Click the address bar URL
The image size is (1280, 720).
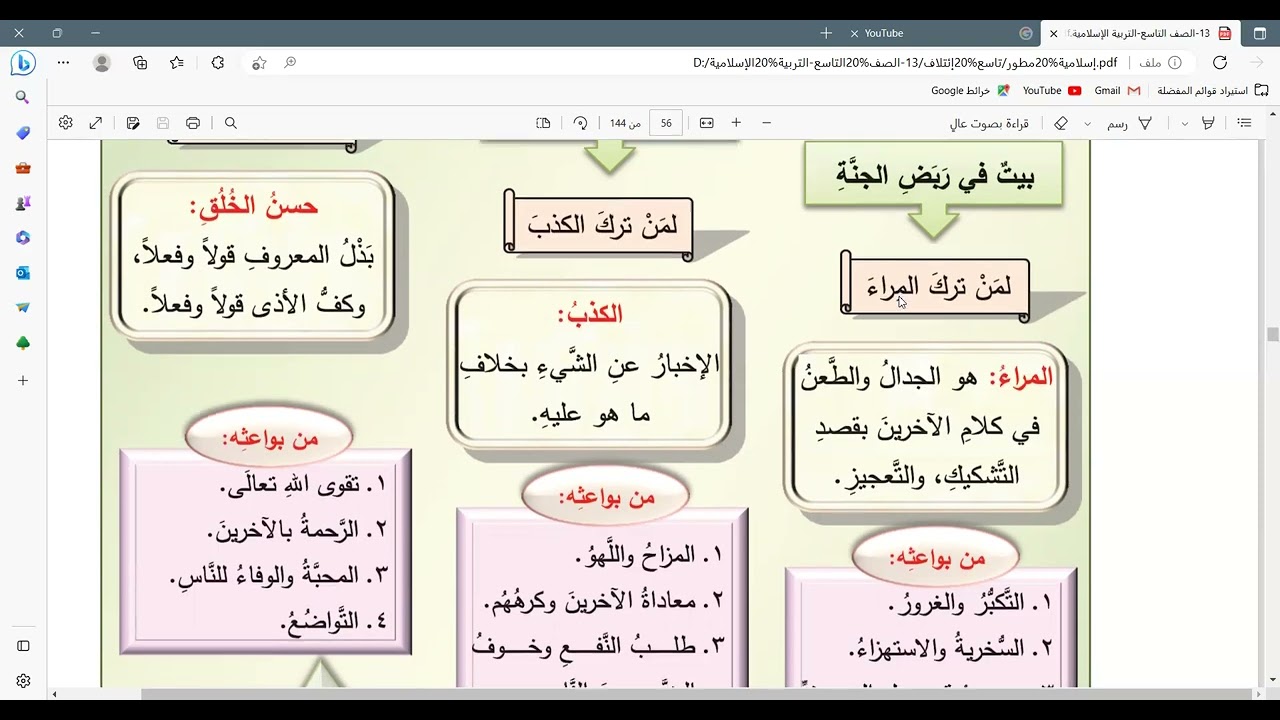click(x=906, y=63)
